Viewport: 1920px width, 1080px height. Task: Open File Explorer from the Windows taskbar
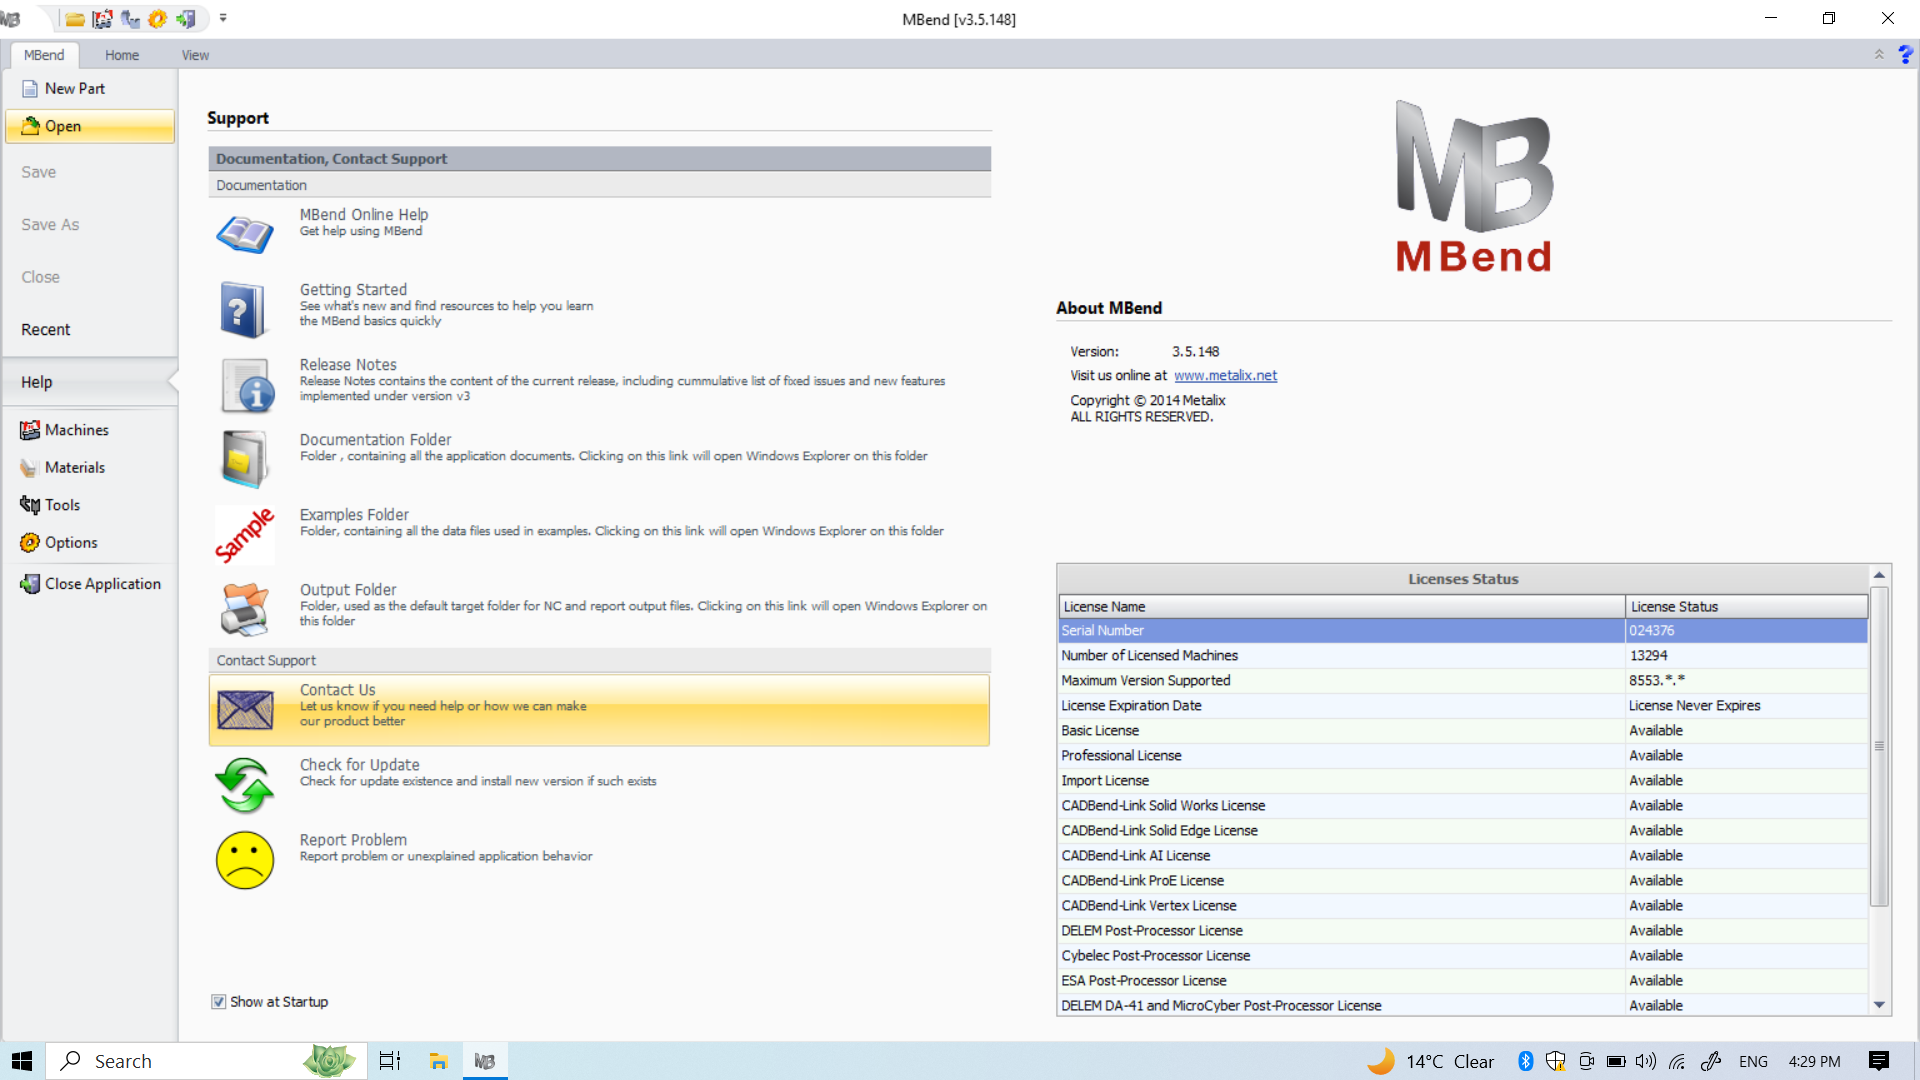(x=438, y=1061)
